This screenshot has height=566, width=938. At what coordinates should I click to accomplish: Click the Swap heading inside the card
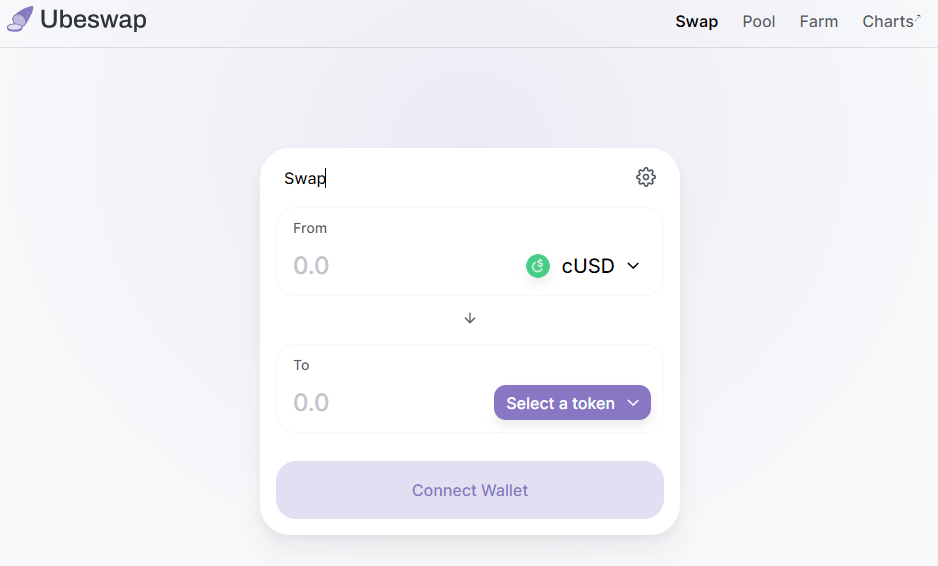coord(304,178)
